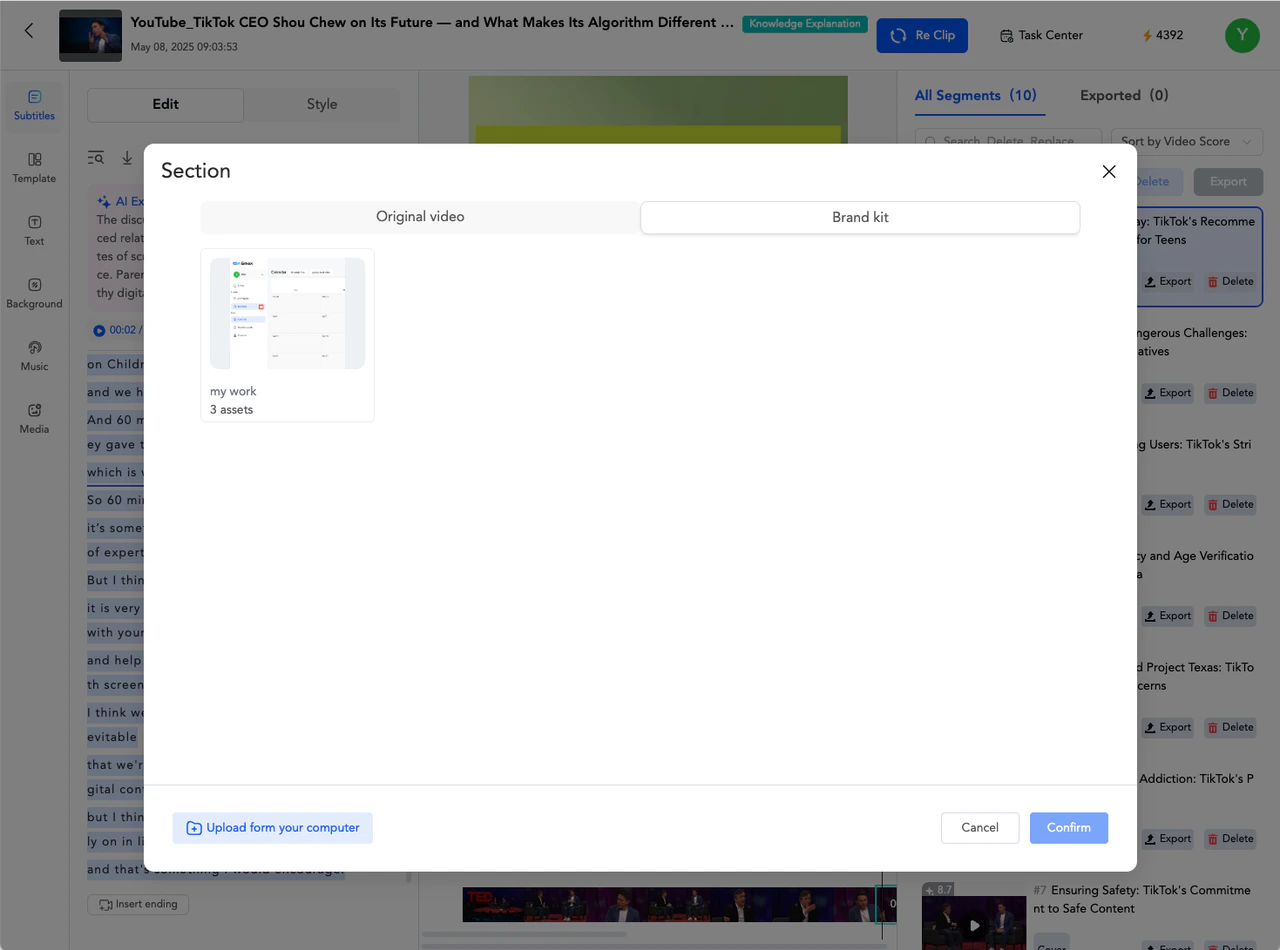
Task: Open the Y user avatar menu
Action: 1242,35
